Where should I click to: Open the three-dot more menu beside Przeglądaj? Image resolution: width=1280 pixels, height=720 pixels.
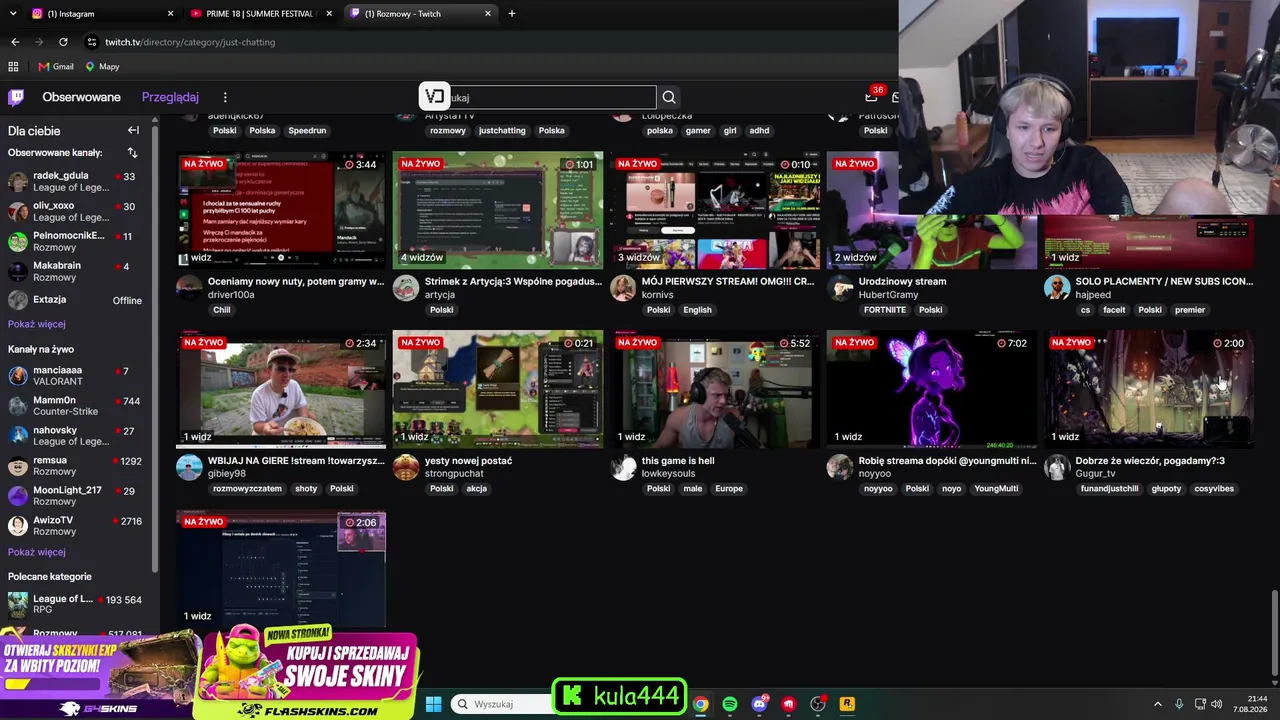pyautogui.click(x=225, y=97)
